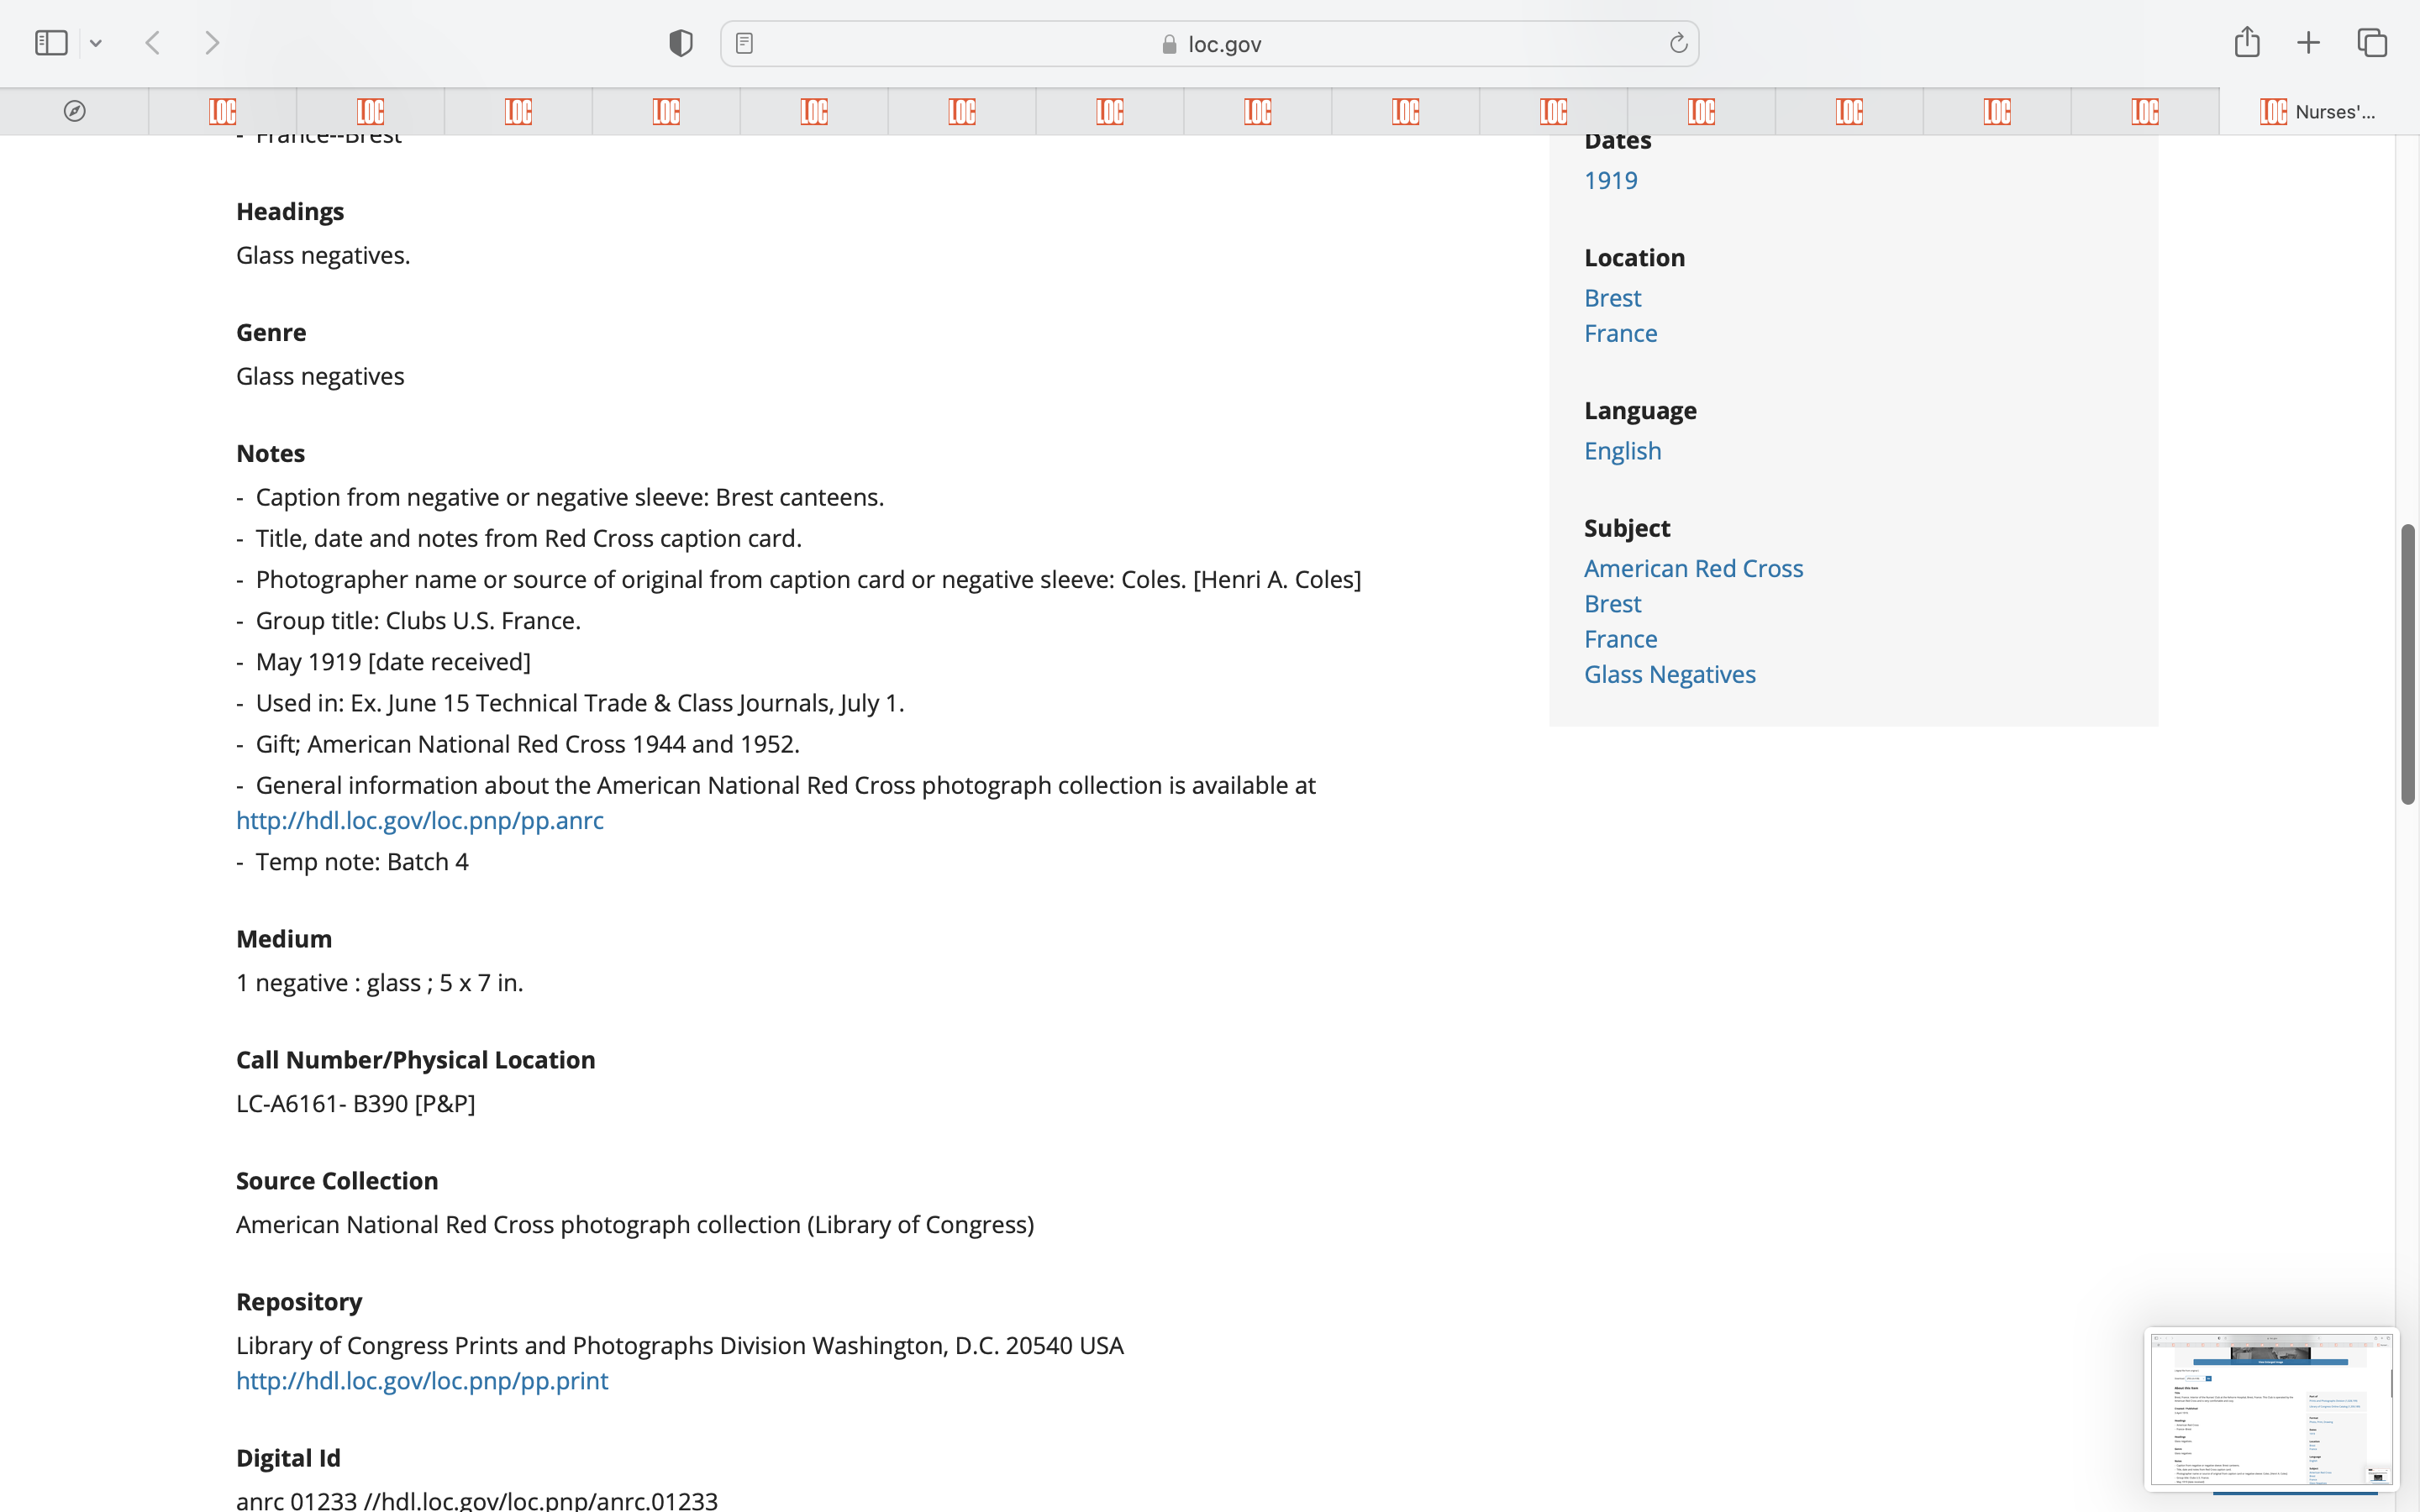The height and width of the screenshot is (1512, 2420).
Task: Go back with the back arrow
Action: 153,43
